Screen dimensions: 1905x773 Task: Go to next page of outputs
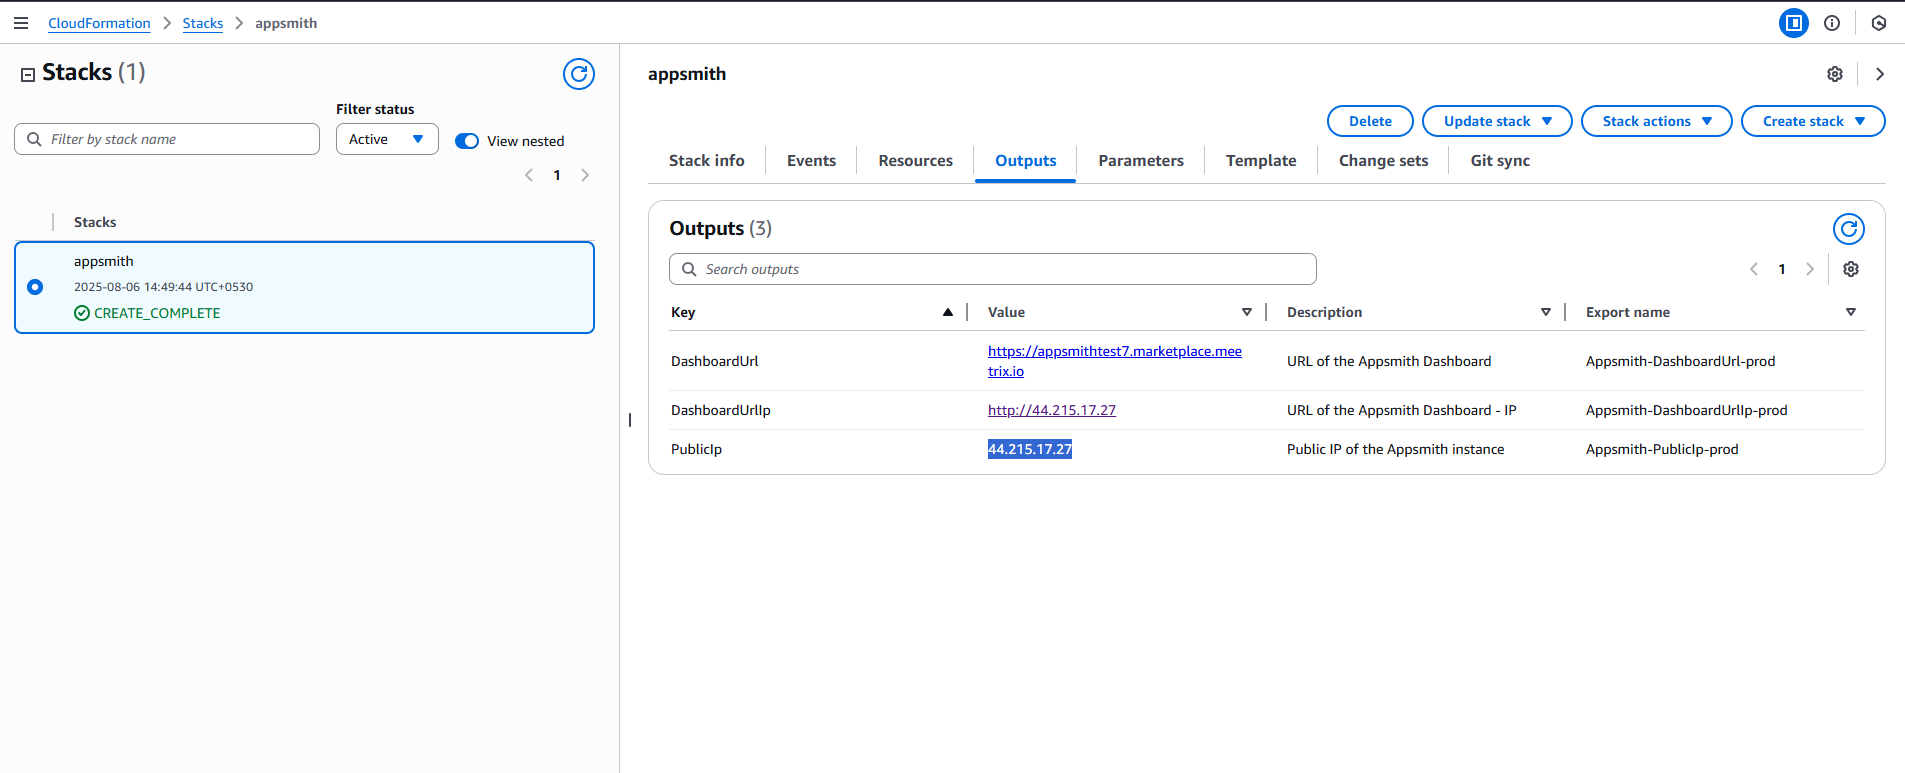[1810, 269]
